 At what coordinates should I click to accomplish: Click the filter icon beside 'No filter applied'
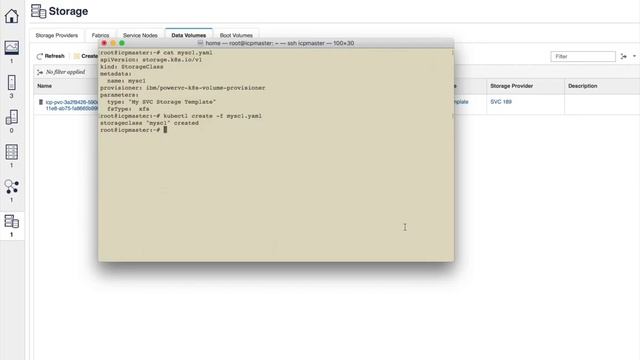point(40,72)
